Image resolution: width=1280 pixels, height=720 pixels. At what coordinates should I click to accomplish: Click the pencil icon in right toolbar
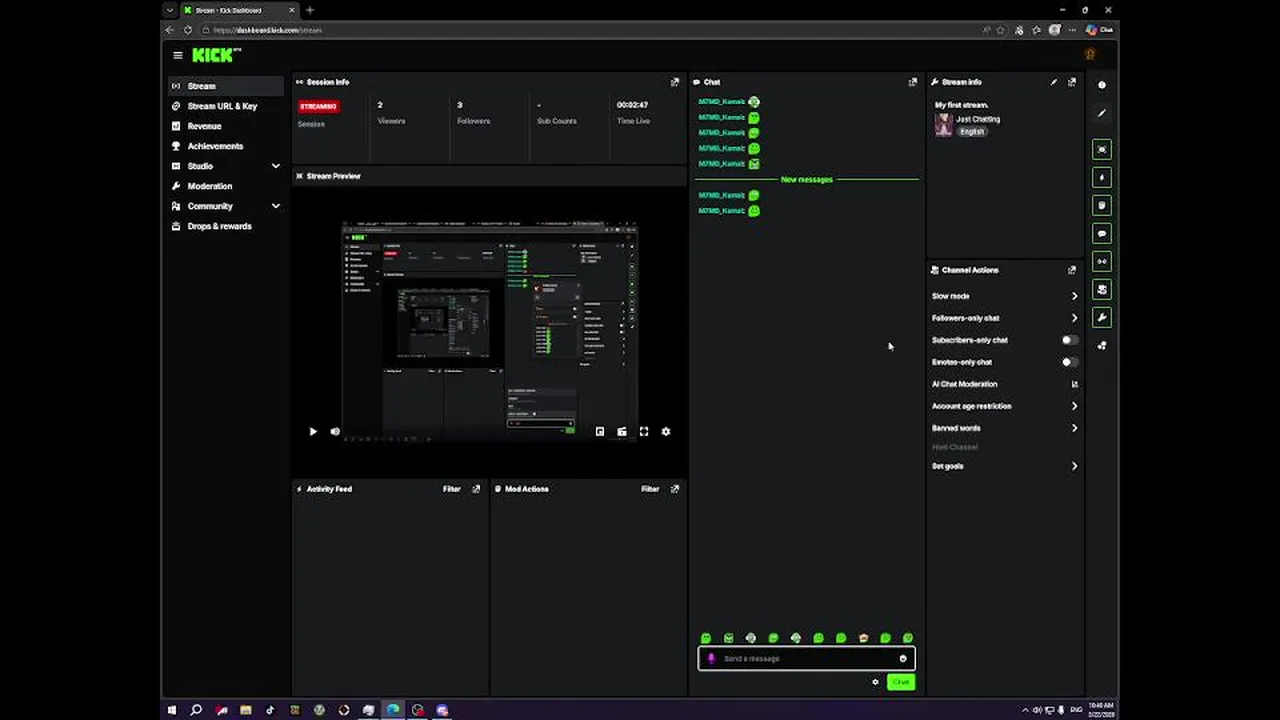[1102, 113]
